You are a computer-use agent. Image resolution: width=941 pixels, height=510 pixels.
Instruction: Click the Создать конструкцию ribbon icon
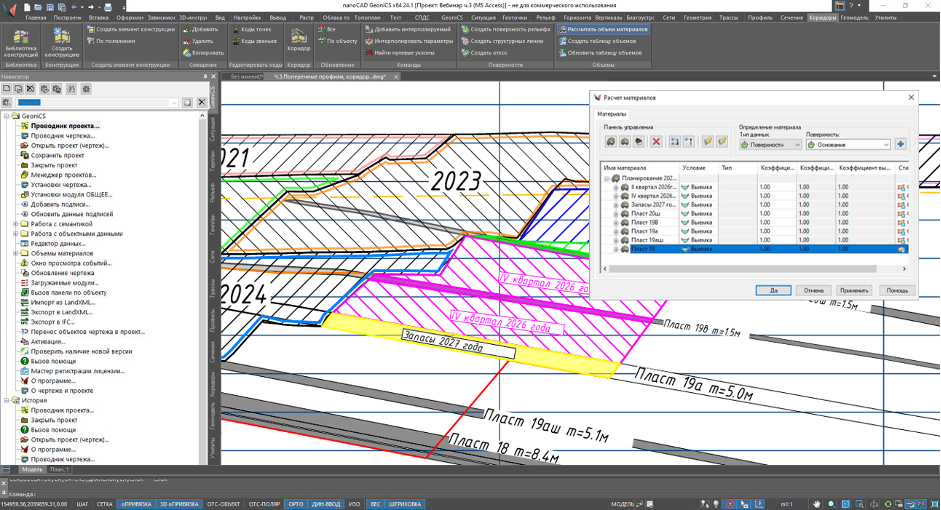(x=62, y=38)
